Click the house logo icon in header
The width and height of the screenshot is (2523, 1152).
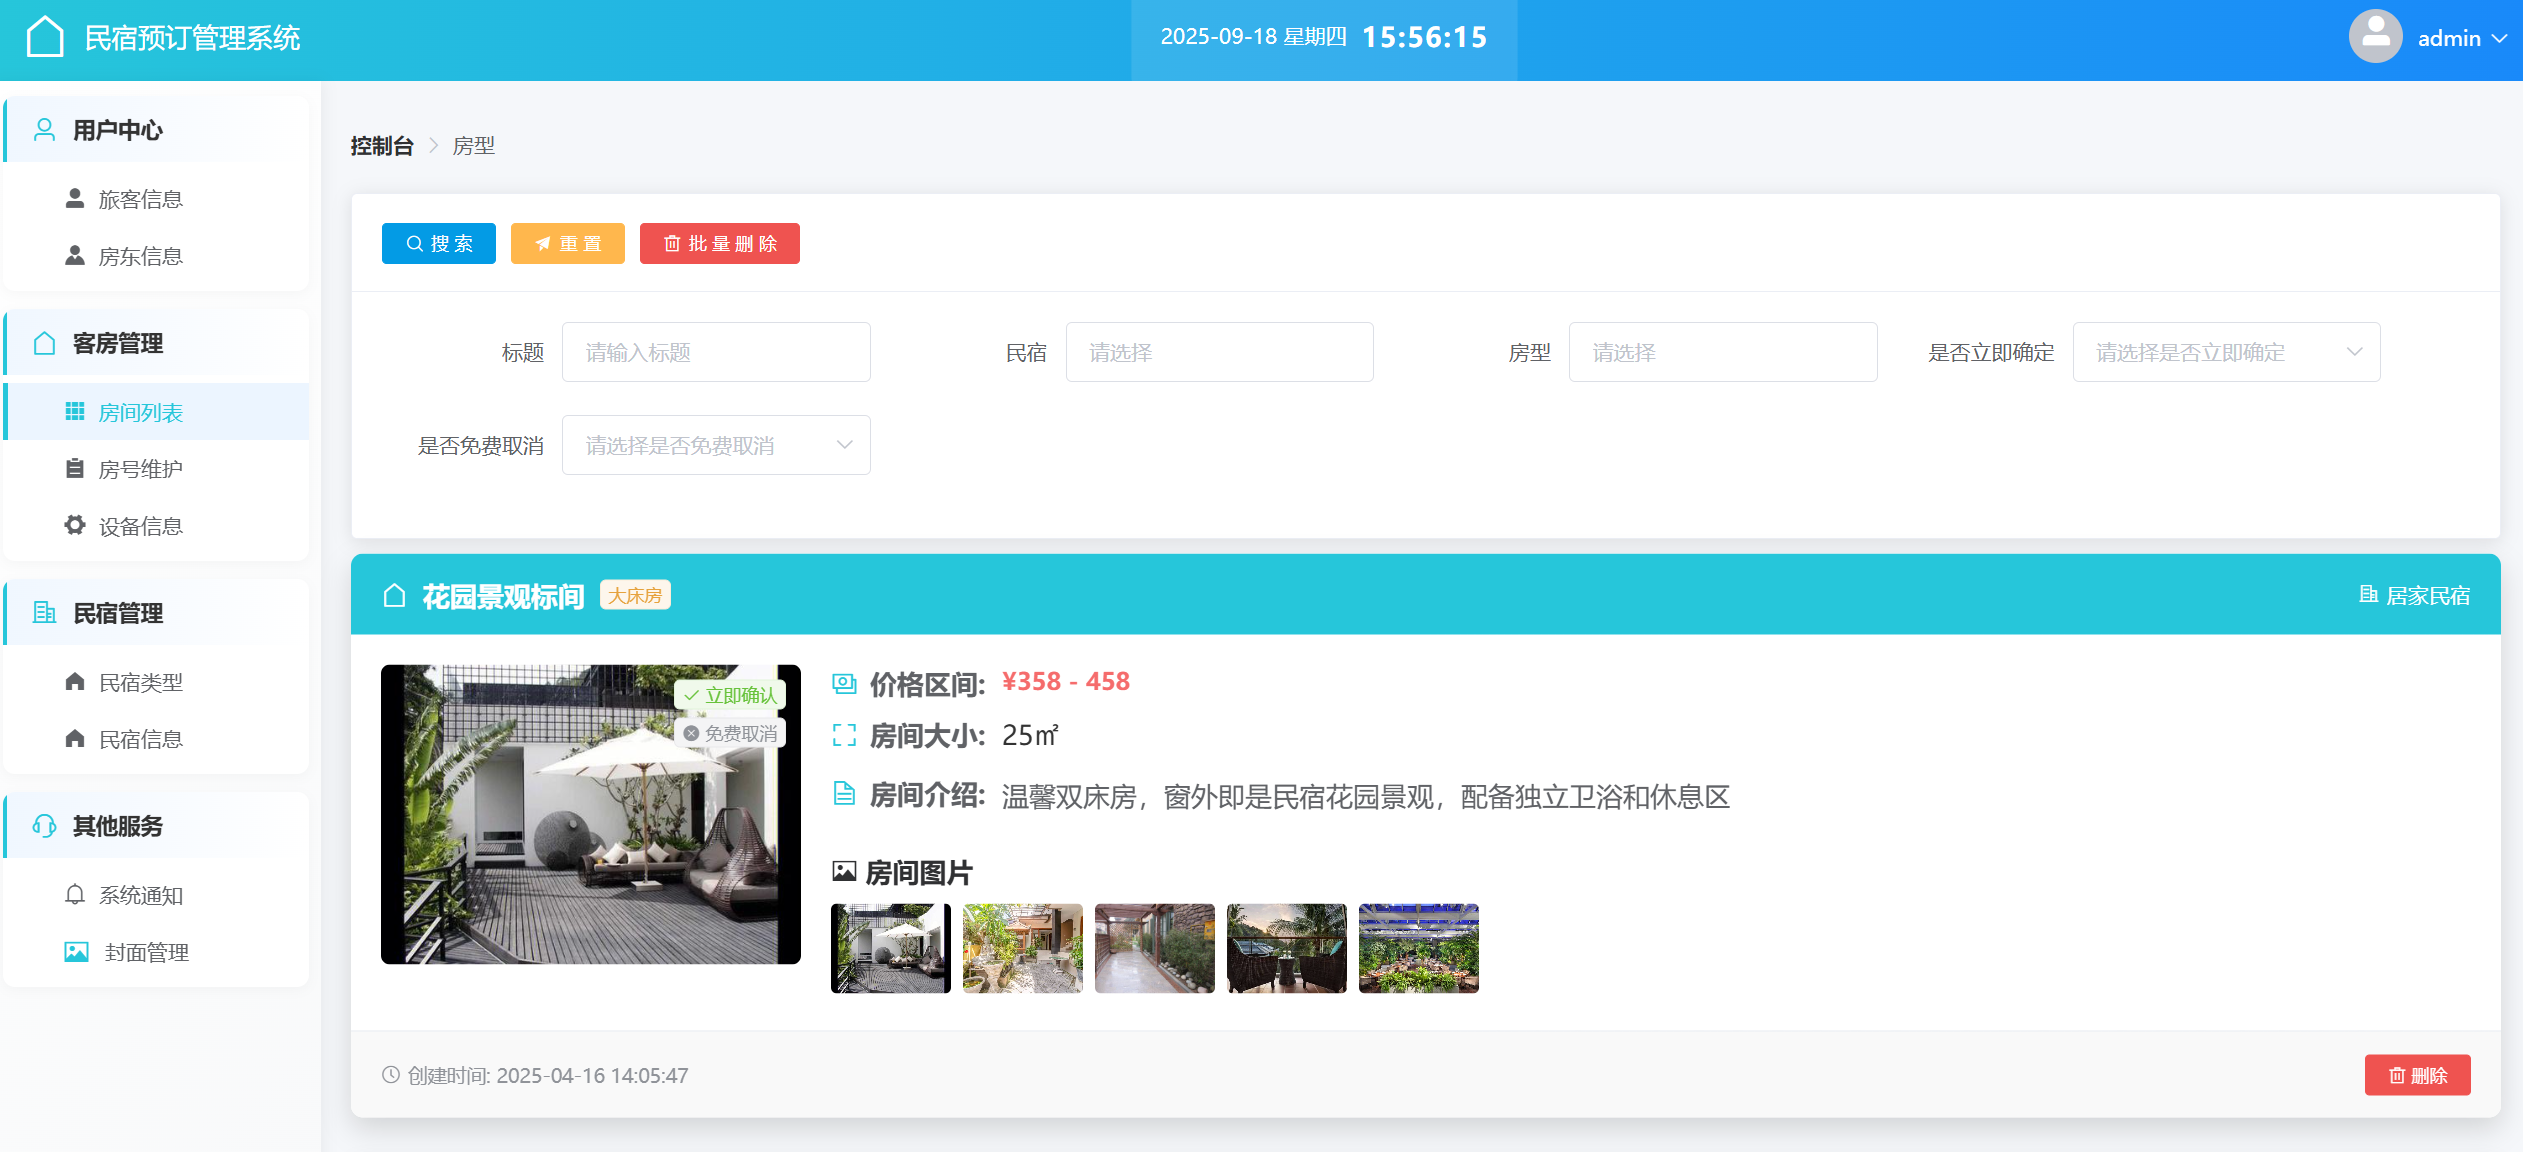point(45,38)
